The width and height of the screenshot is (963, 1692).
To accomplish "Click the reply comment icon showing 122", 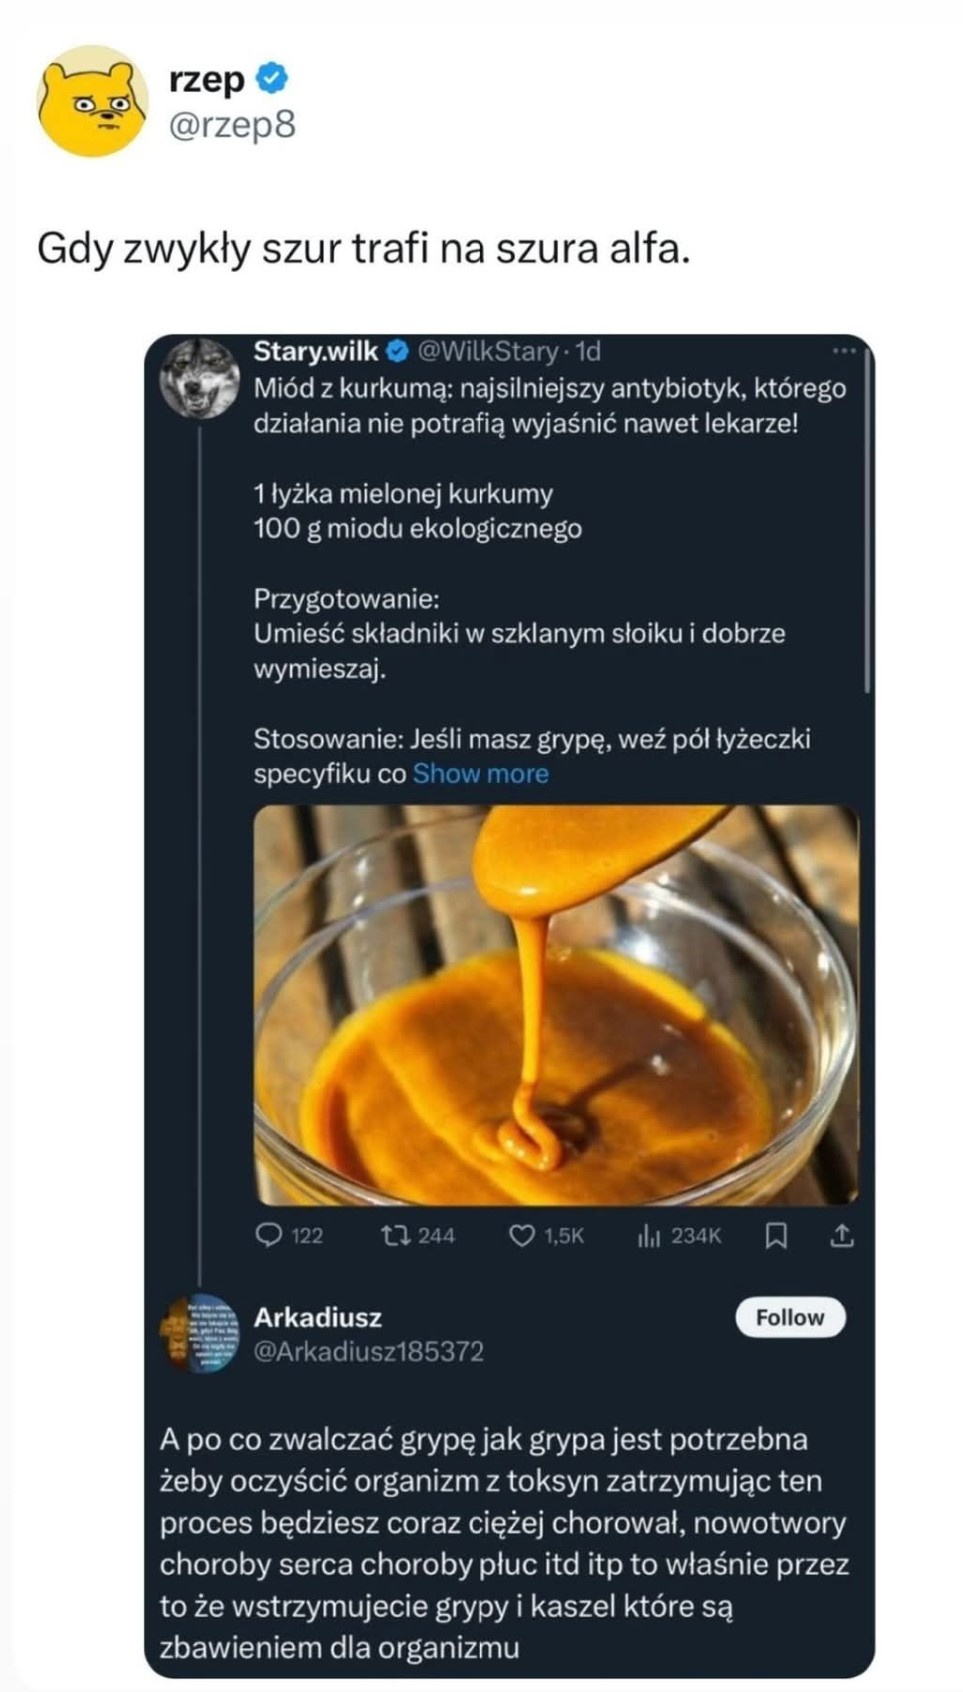I will pyautogui.click(x=270, y=1236).
